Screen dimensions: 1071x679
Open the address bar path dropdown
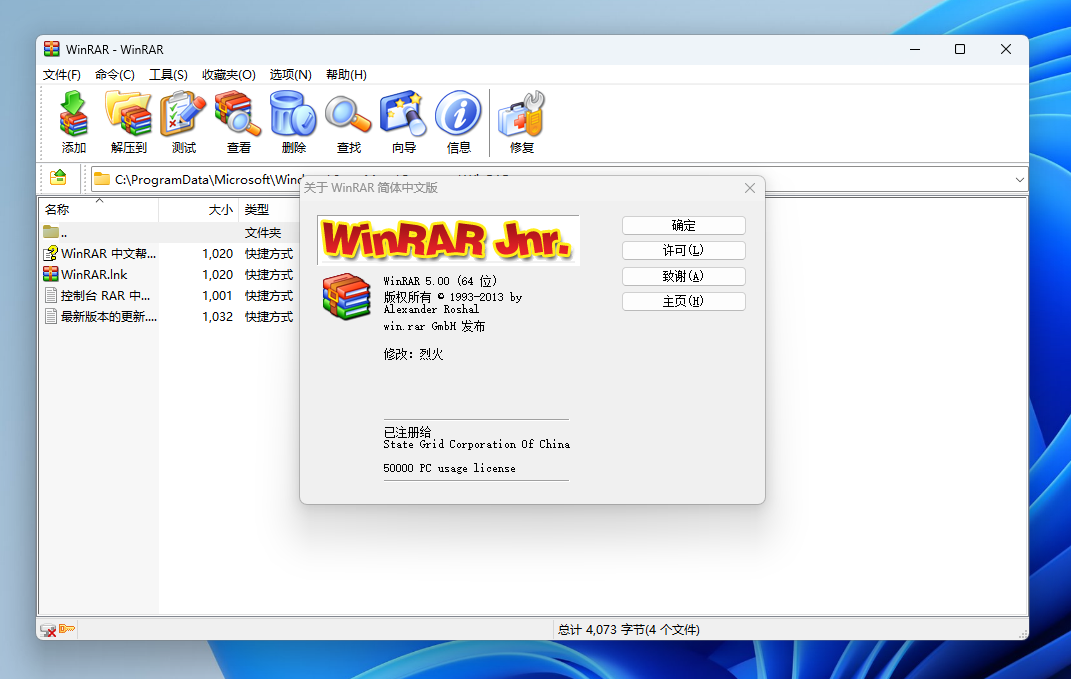[x=1019, y=179]
